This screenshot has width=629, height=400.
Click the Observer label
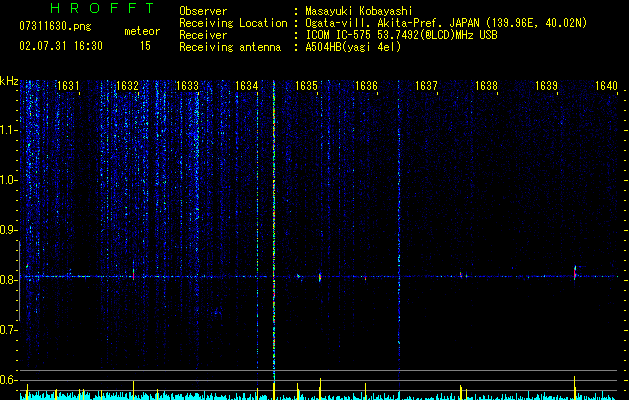tap(203, 11)
